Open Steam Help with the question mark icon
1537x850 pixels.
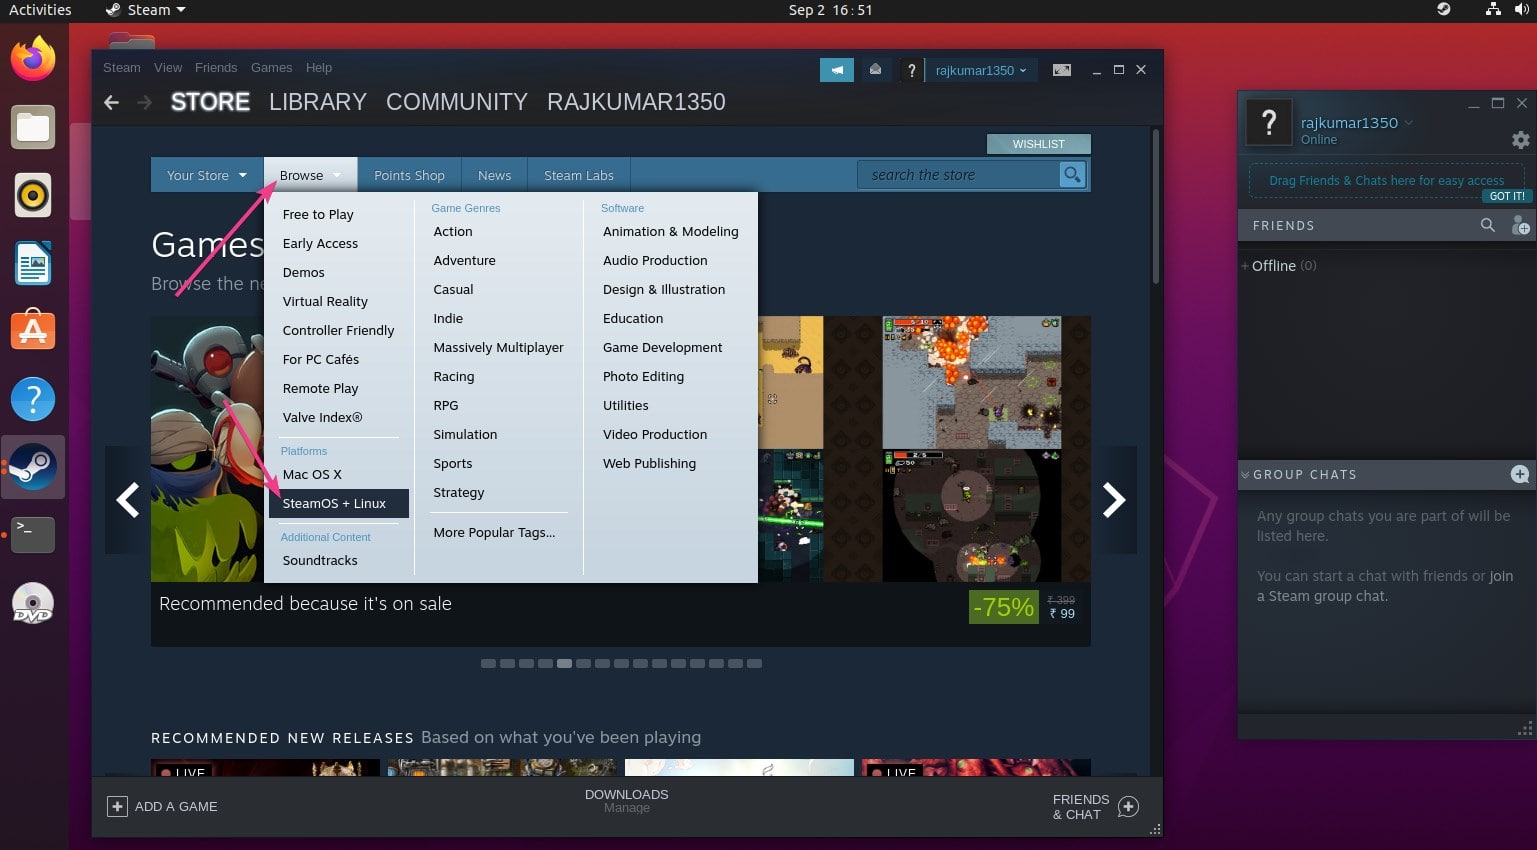click(911, 70)
